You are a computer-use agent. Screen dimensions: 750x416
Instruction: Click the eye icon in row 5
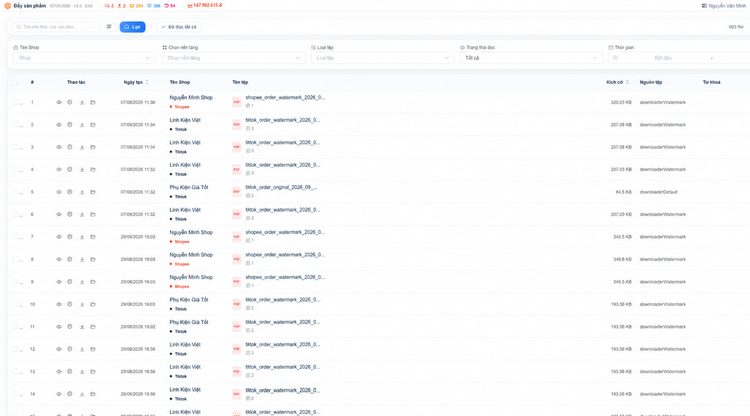[x=59, y=192]
